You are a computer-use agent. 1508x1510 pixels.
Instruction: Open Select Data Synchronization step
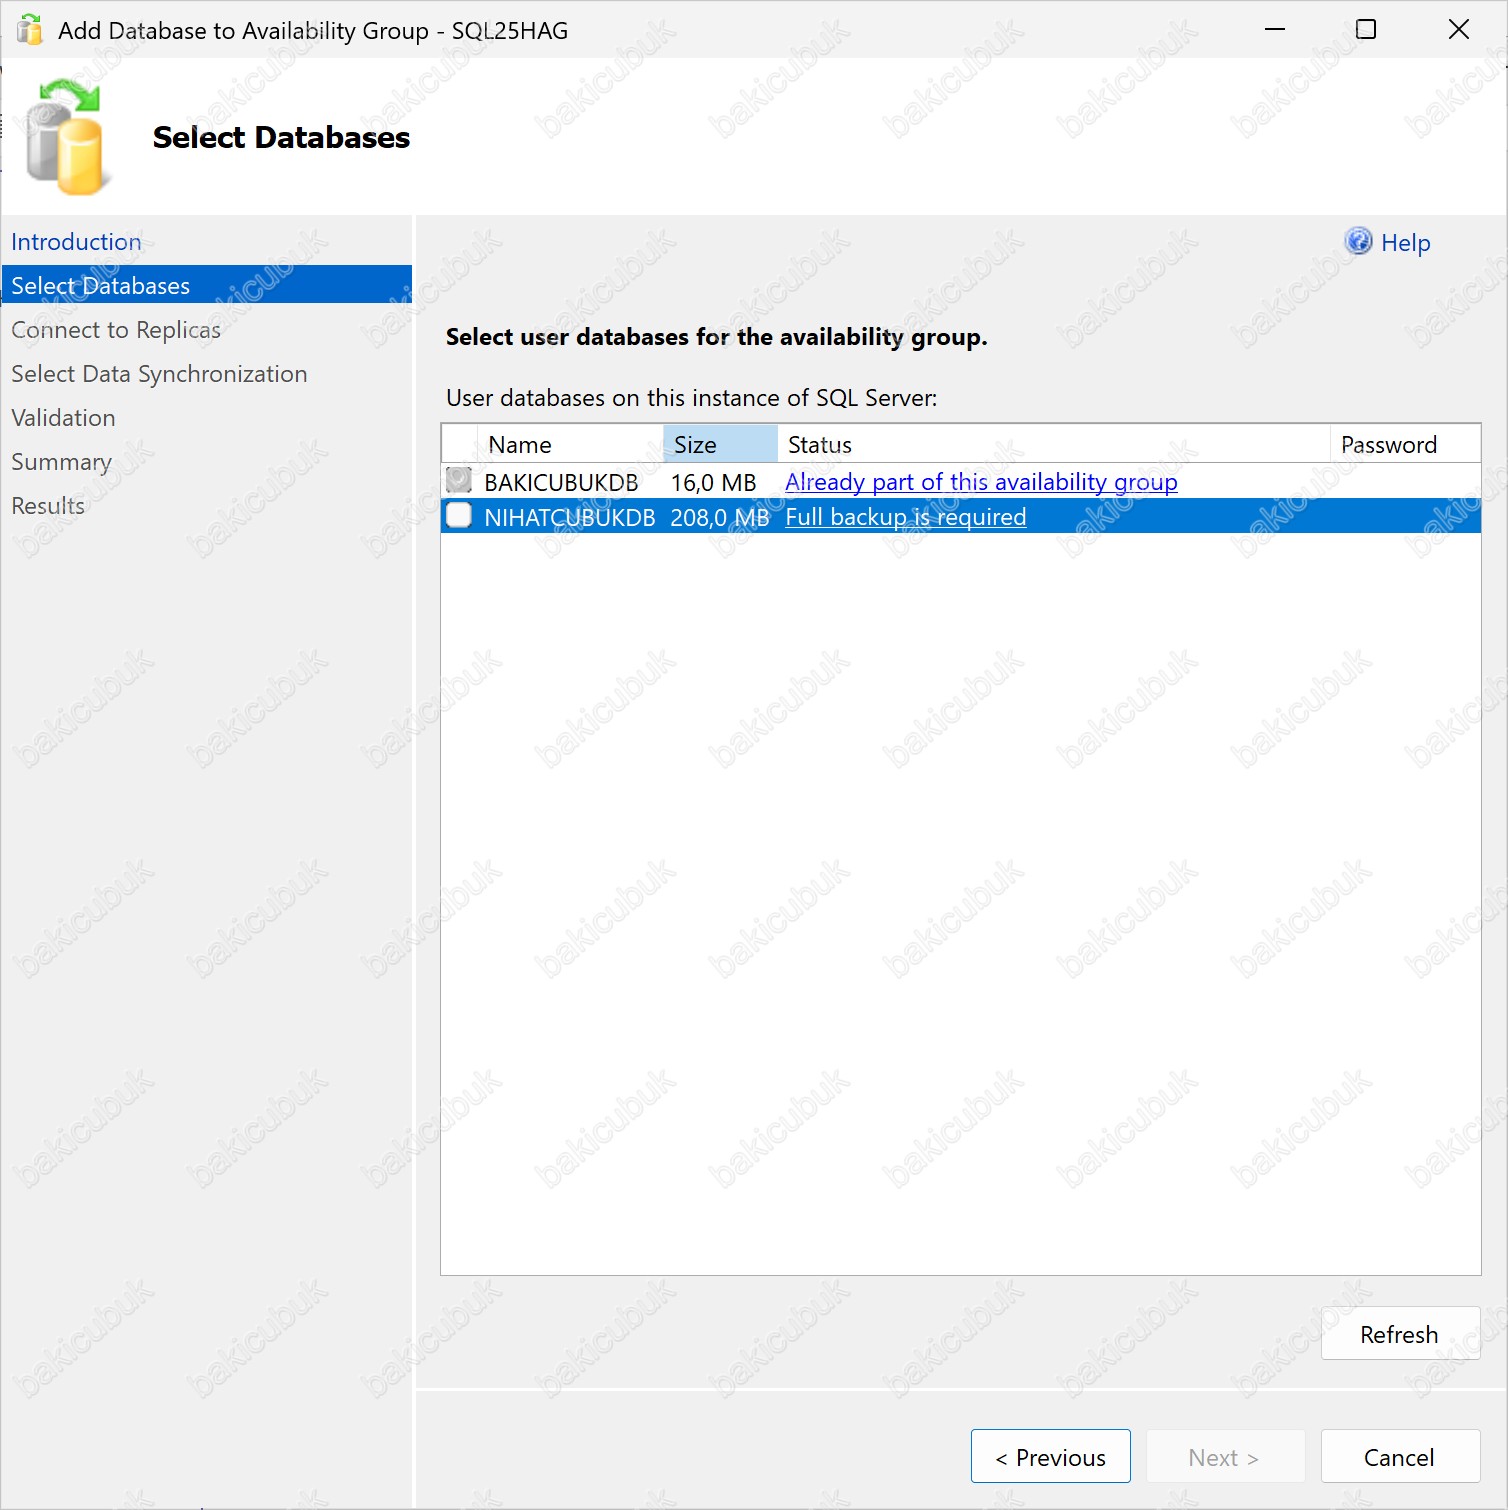[159, 374]
